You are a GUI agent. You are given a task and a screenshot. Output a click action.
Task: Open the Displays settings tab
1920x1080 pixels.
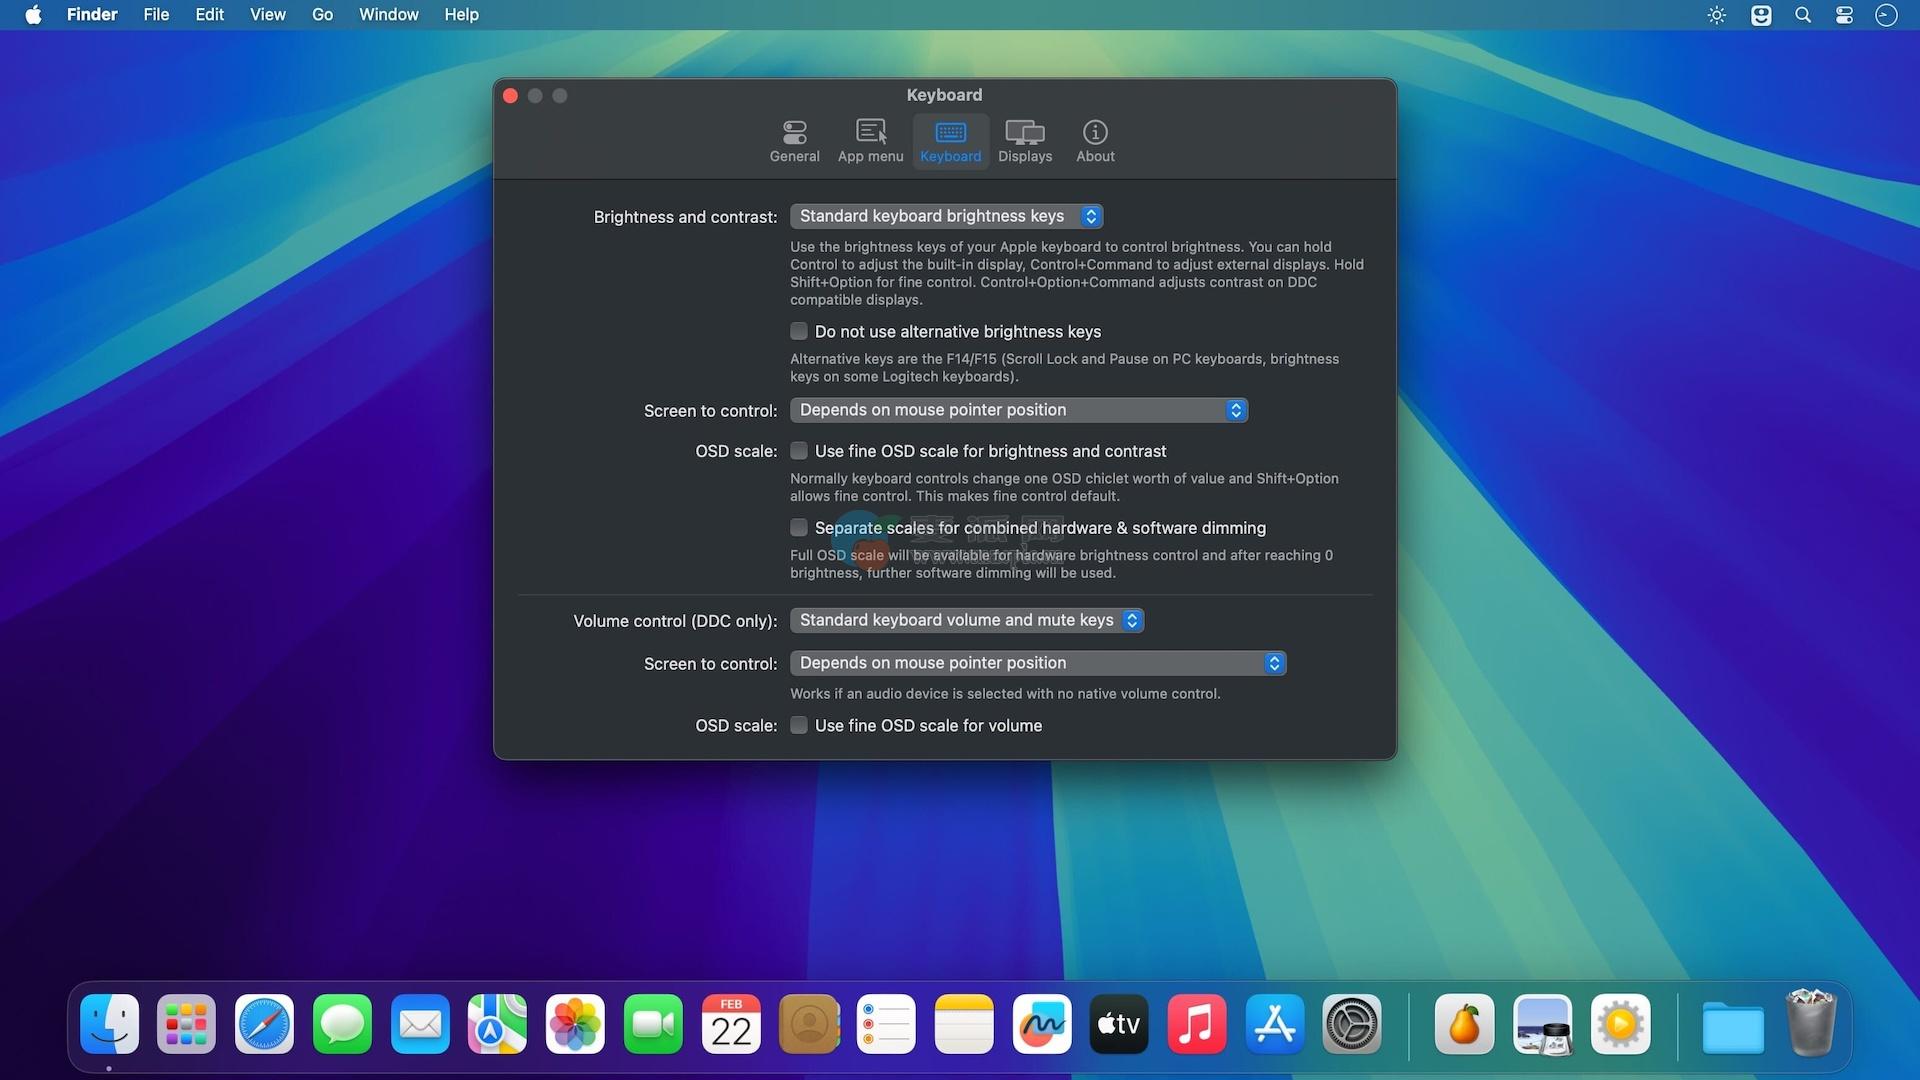coord(1024,141)
